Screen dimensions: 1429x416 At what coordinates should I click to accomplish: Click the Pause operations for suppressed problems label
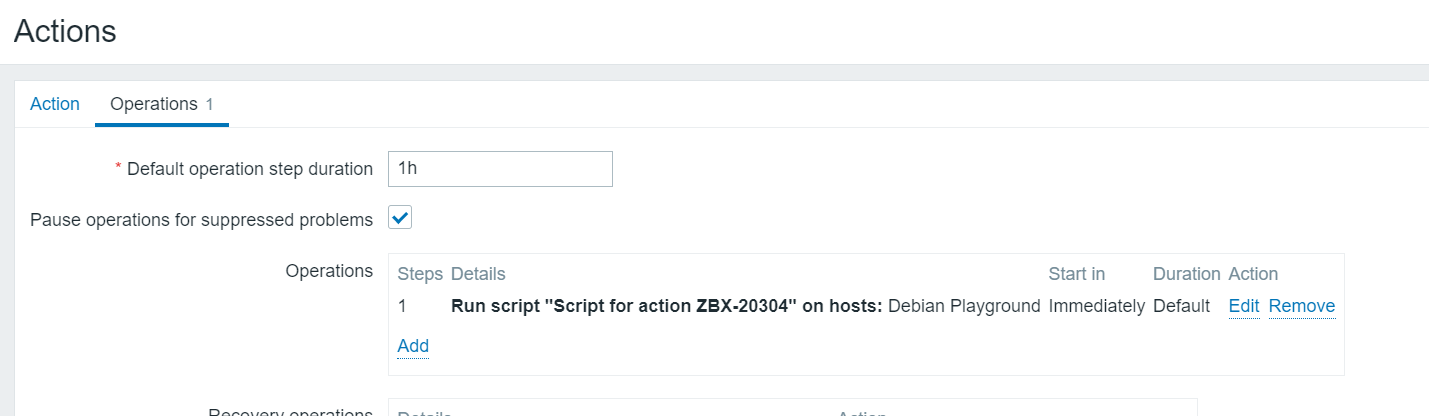pos(202,219)
